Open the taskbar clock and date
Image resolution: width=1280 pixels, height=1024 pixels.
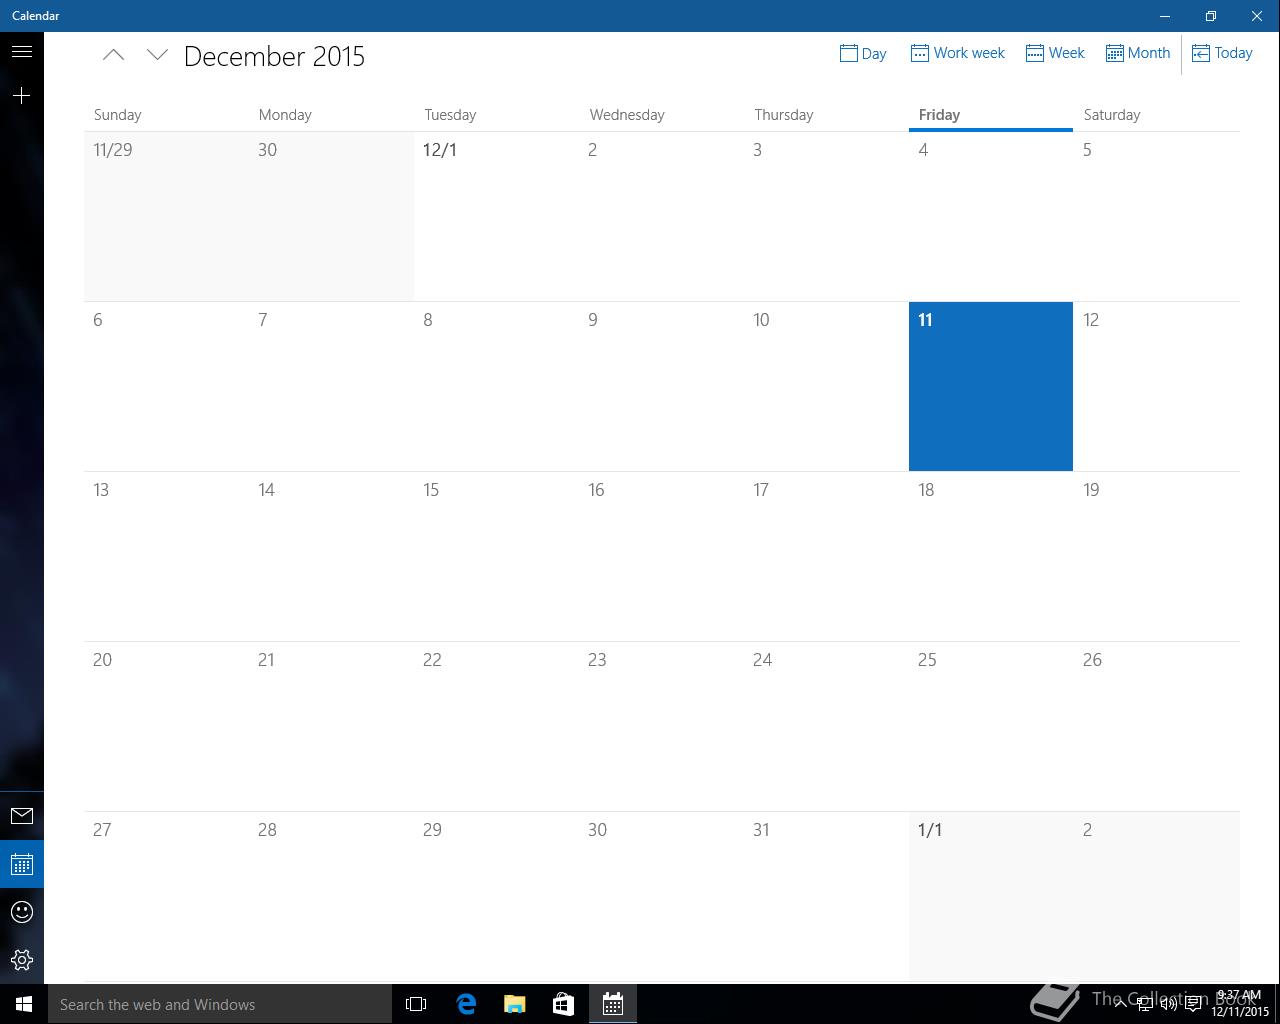click(1240, 1004)
